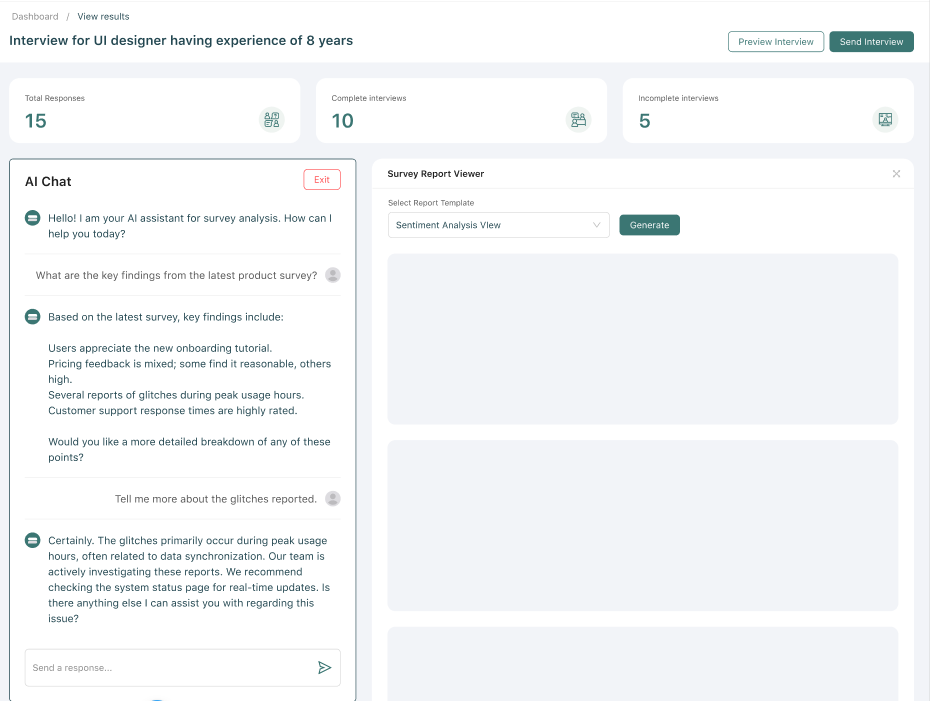Open the Select Report Template dropdown
Screen dimensions: 930x701
[x=498, y=225]
